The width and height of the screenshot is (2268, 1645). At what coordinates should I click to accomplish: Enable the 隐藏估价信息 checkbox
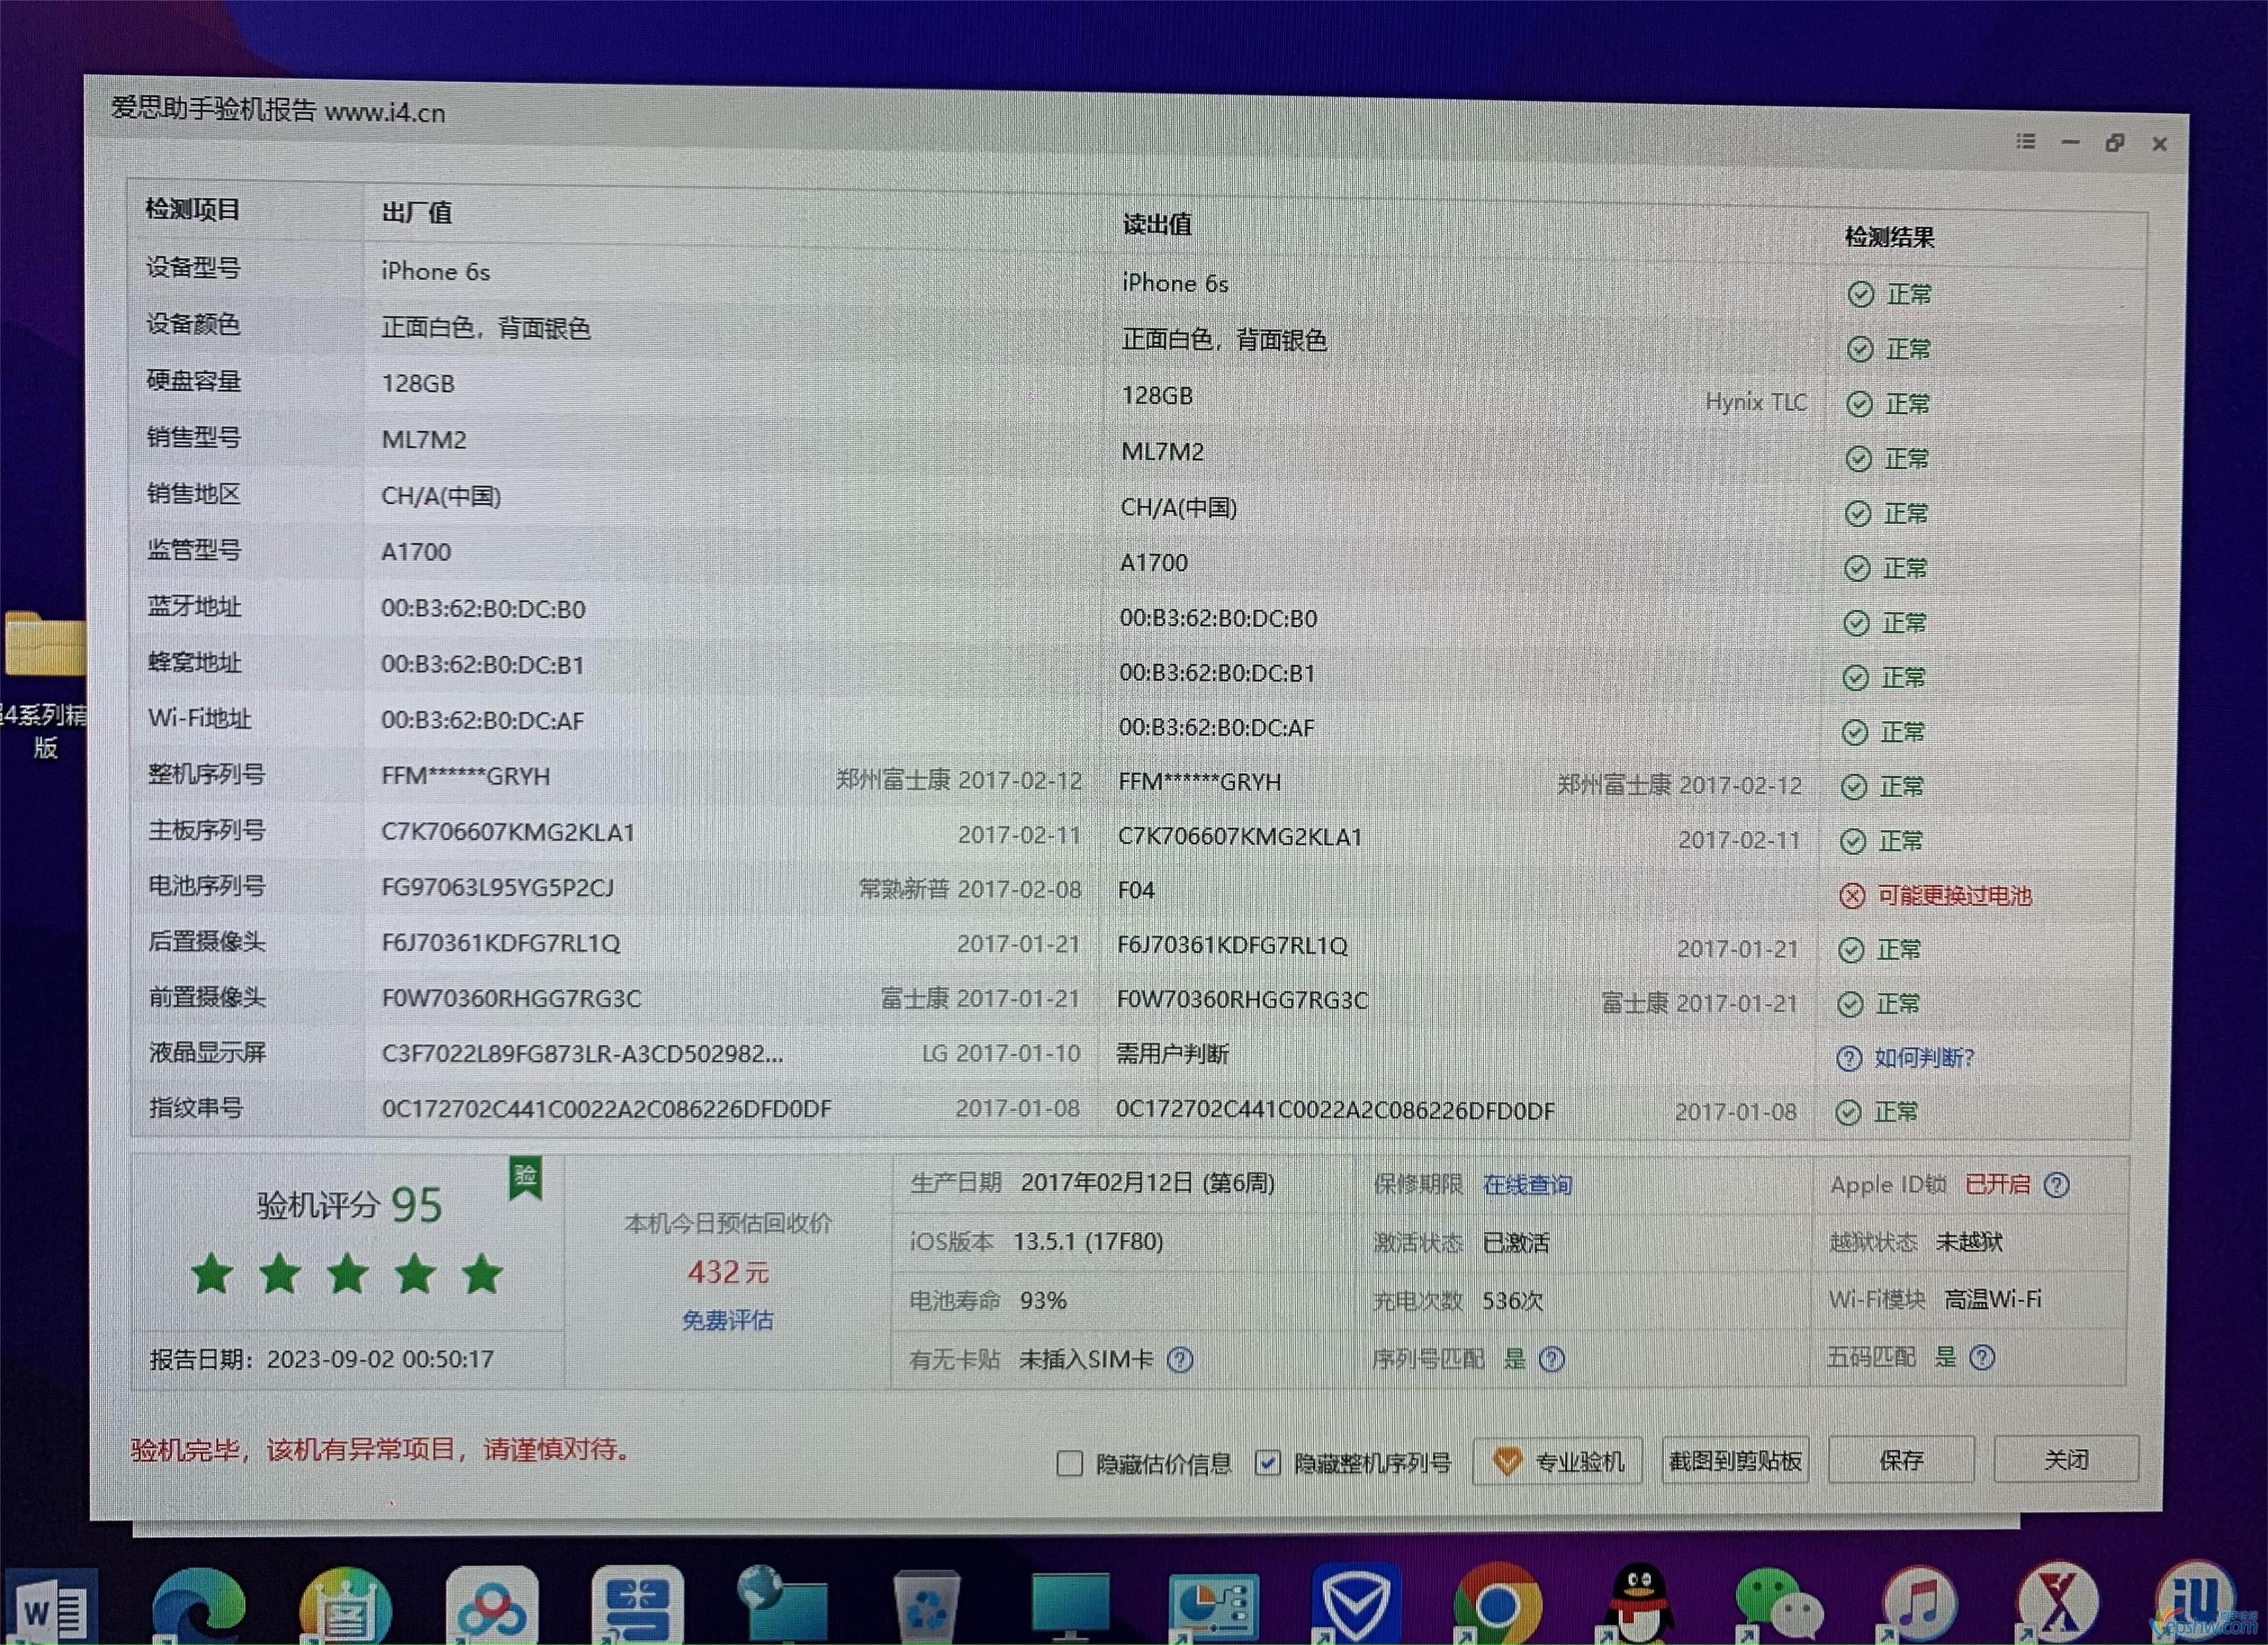1070,1464
